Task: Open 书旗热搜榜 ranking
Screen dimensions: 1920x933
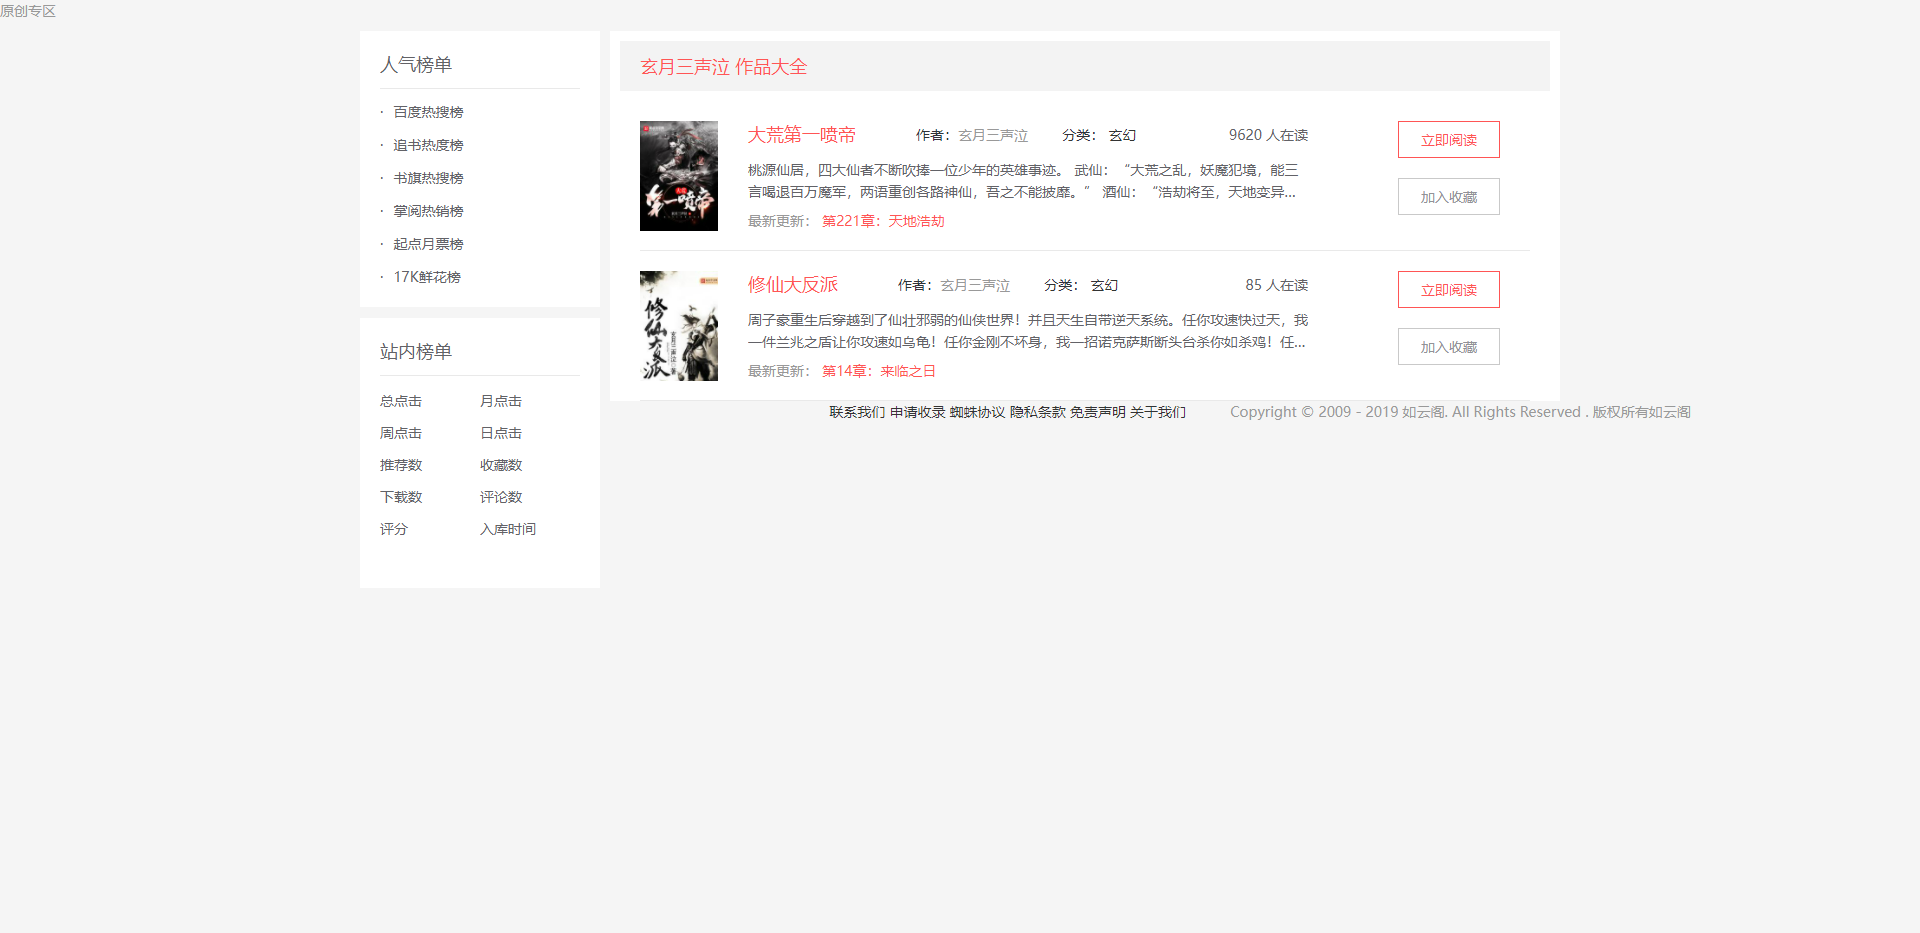Action: 428,178
